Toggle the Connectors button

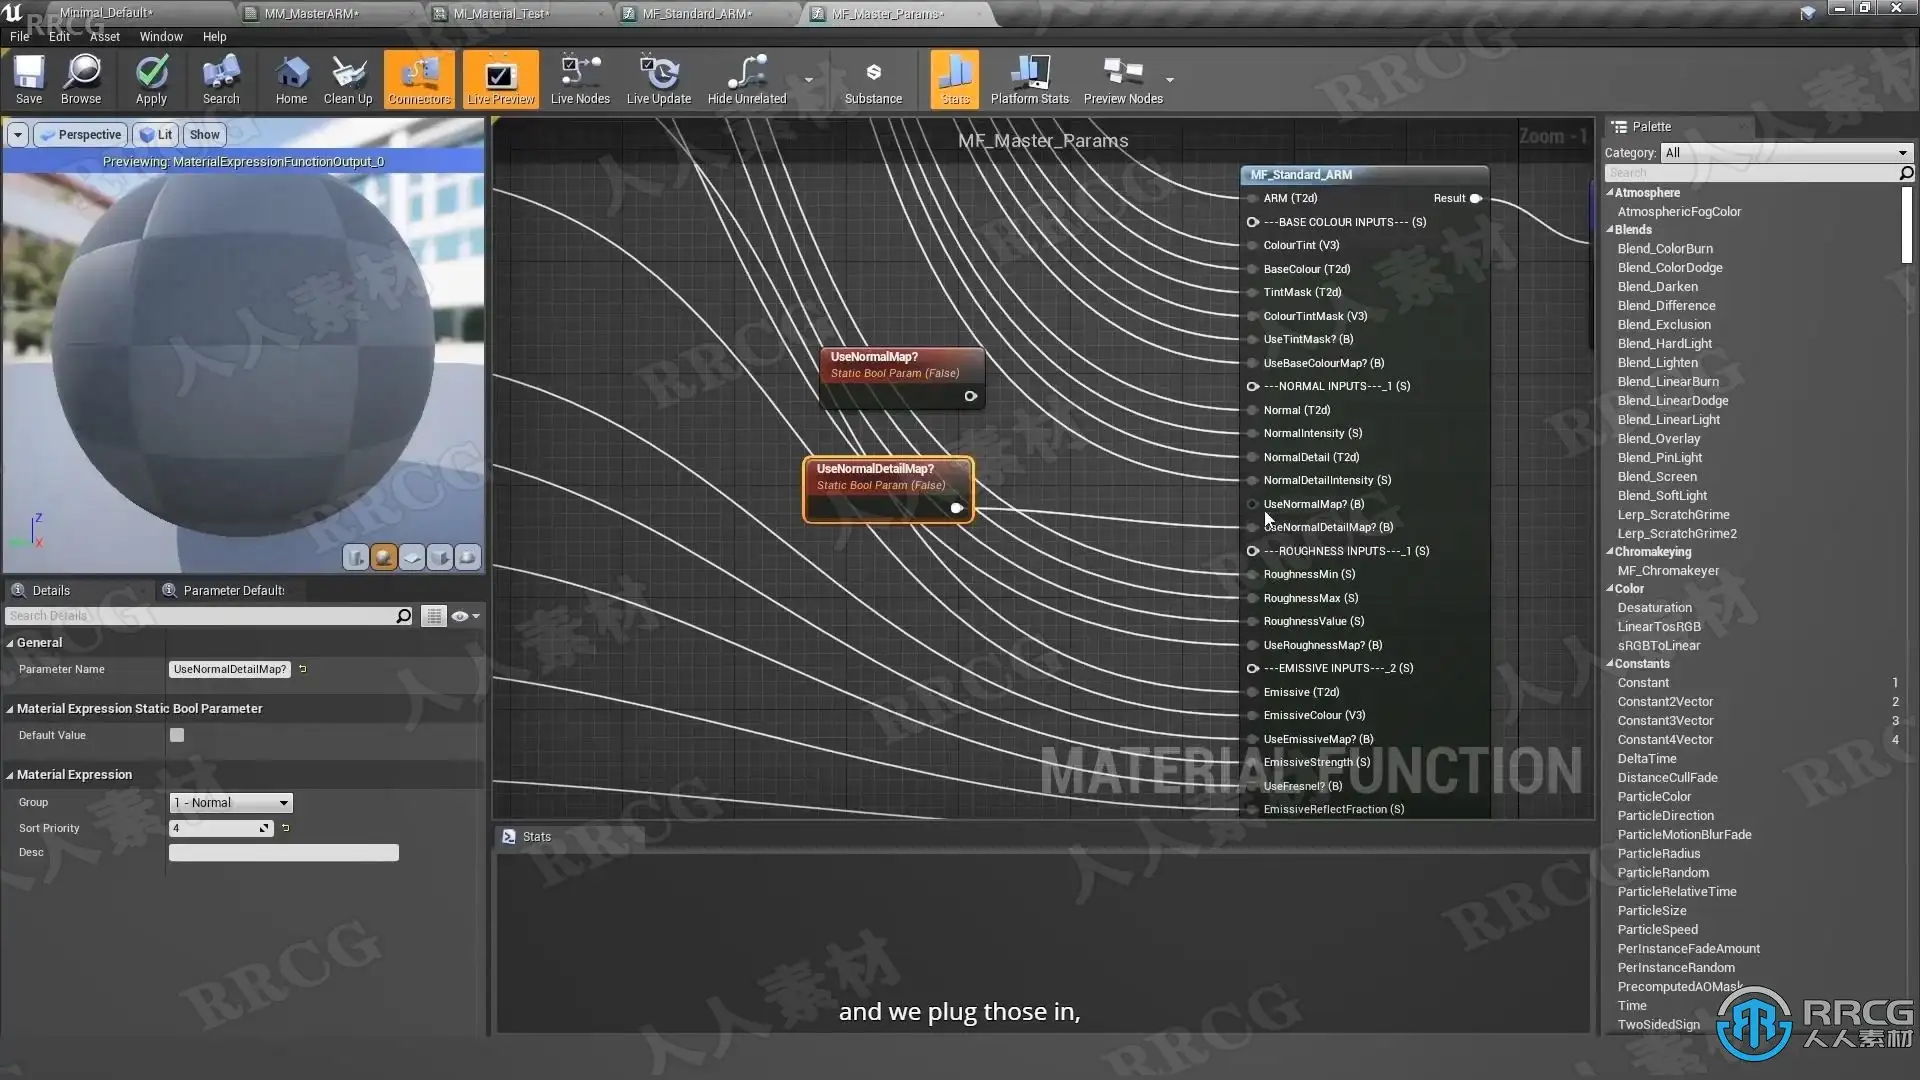click(419, 78)
